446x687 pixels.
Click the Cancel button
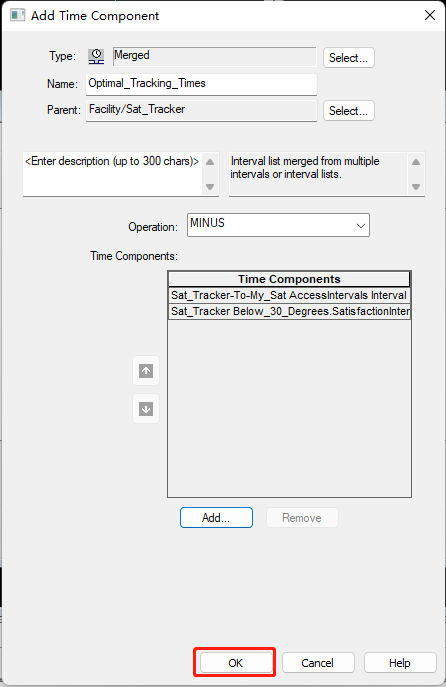coord(318,662)
